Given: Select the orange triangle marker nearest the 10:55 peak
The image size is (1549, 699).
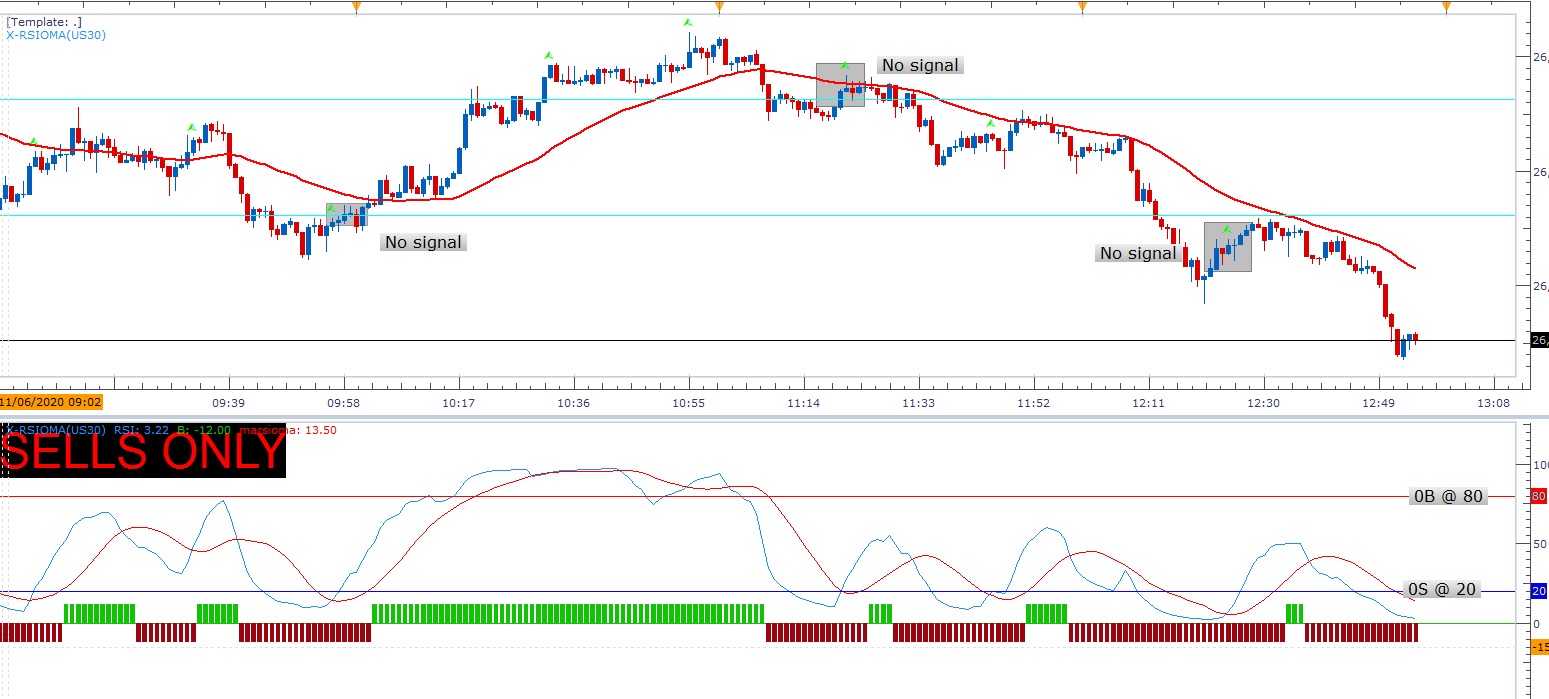Looking at the screenshot, I should pyautogui.click(x=719, y=8).
